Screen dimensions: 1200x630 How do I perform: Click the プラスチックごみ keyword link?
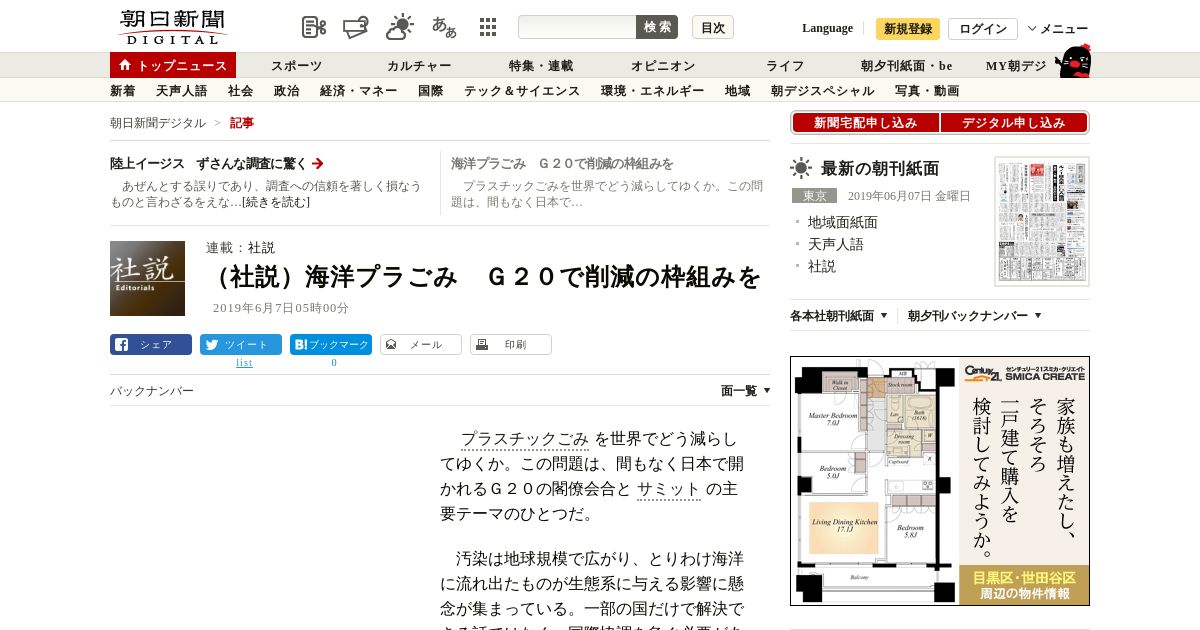525,439
